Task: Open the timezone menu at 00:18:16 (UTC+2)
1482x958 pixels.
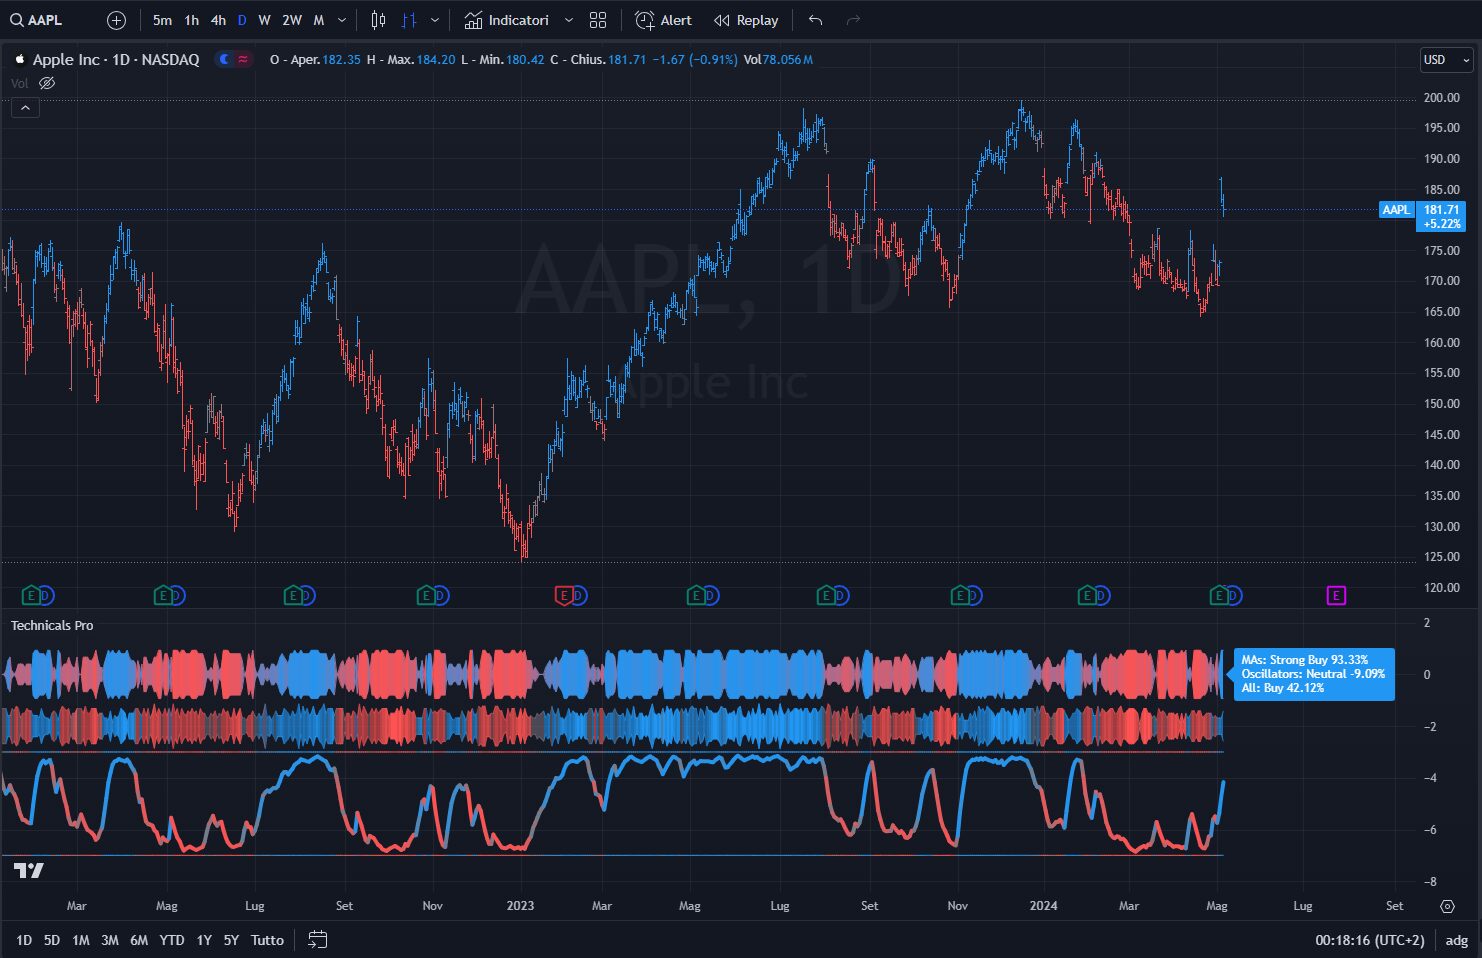Action: (1369, 940)
